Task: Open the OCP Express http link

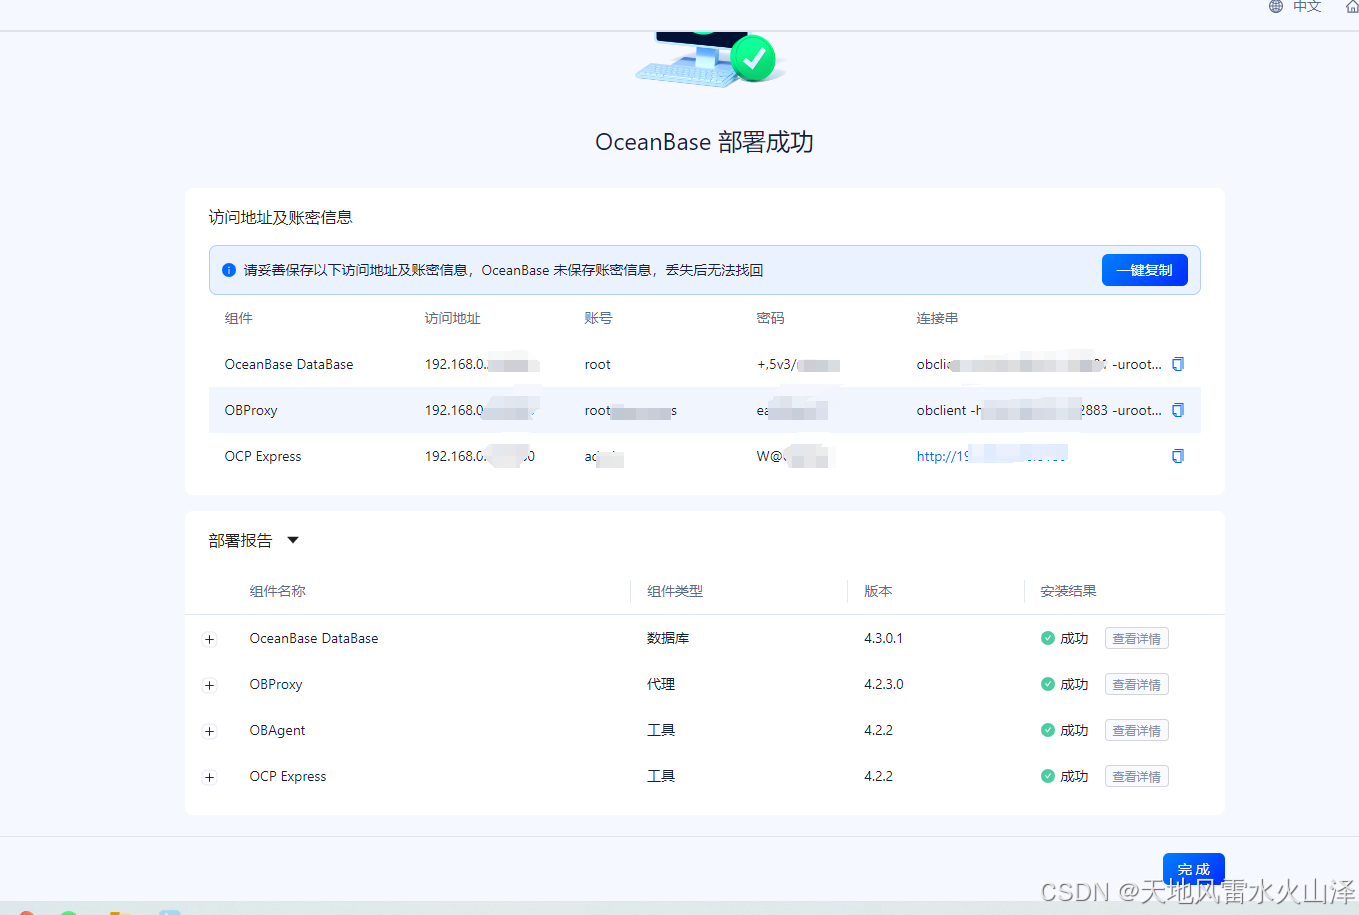Action: [991, 456]
